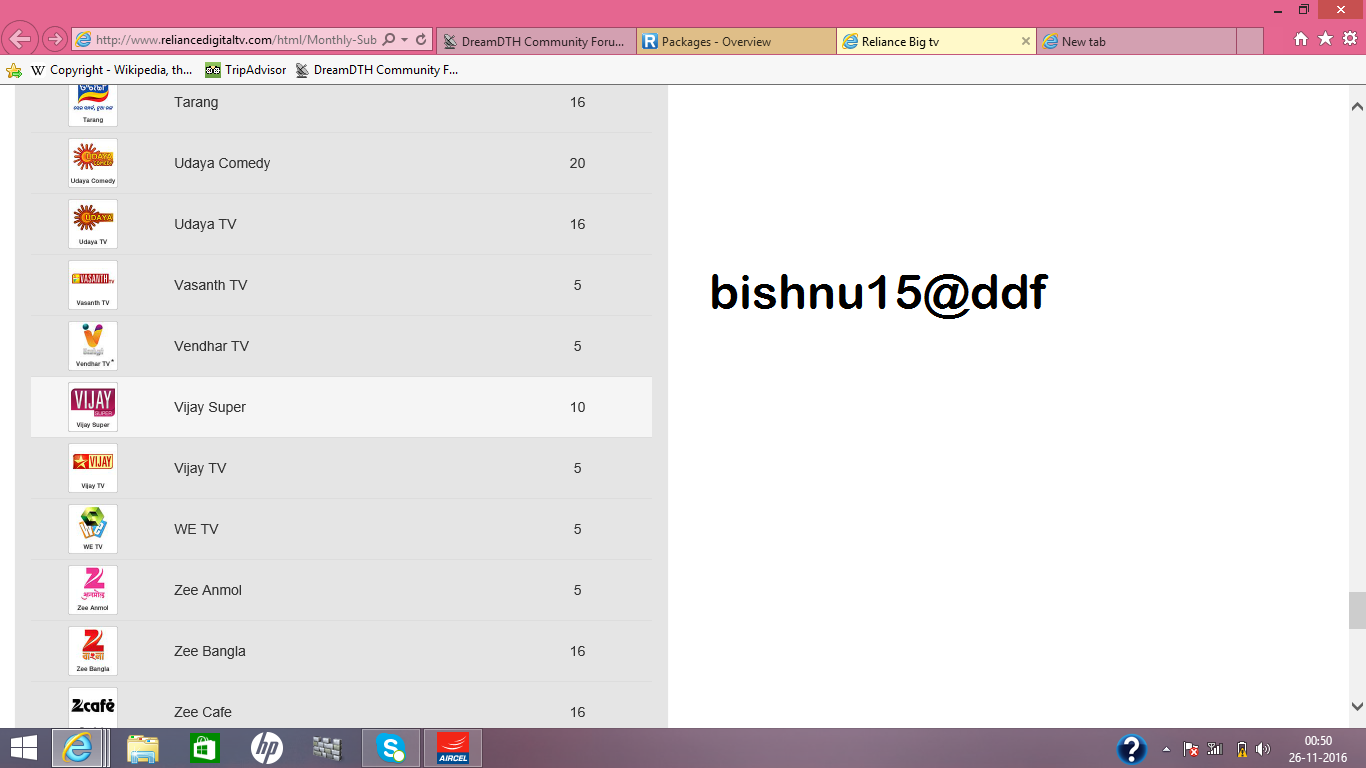The image size is (1366, 768).
Task: Click the Vijay TV channel logo
Action: pyautogui.click(x=93, y=468)
